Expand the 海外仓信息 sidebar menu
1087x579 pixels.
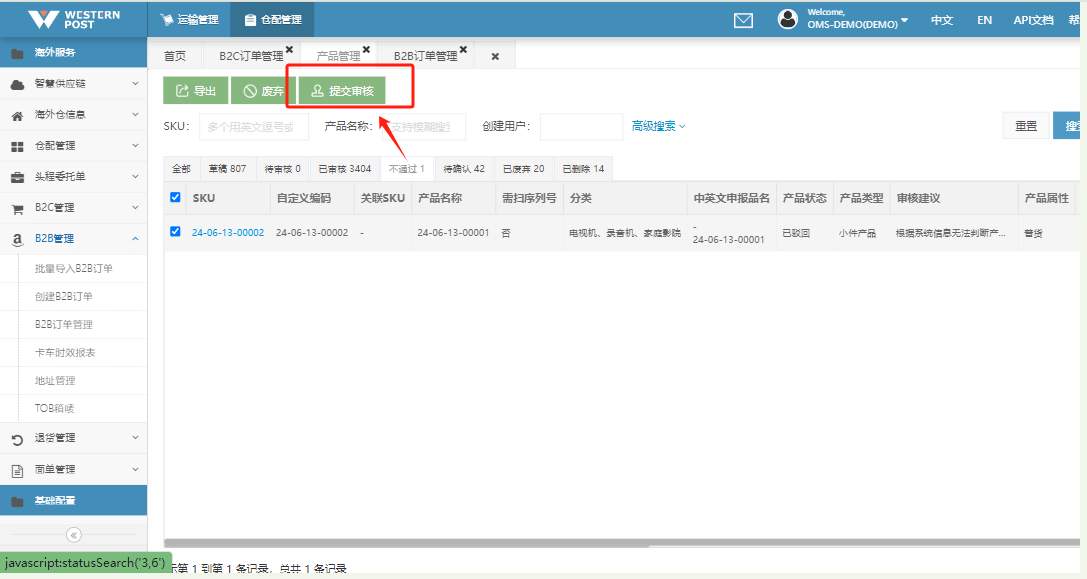[x=73, y=114]
